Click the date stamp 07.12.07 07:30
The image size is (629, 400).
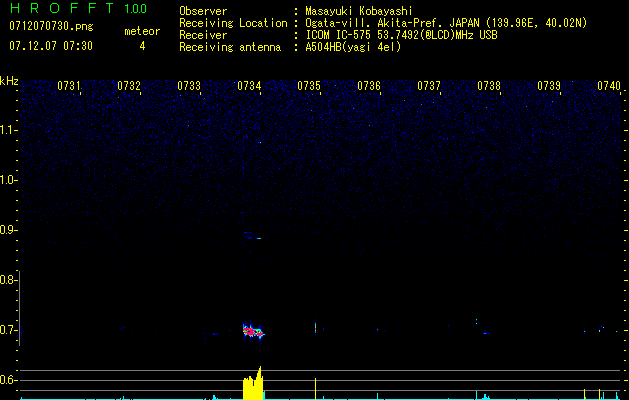coord(51,46)
